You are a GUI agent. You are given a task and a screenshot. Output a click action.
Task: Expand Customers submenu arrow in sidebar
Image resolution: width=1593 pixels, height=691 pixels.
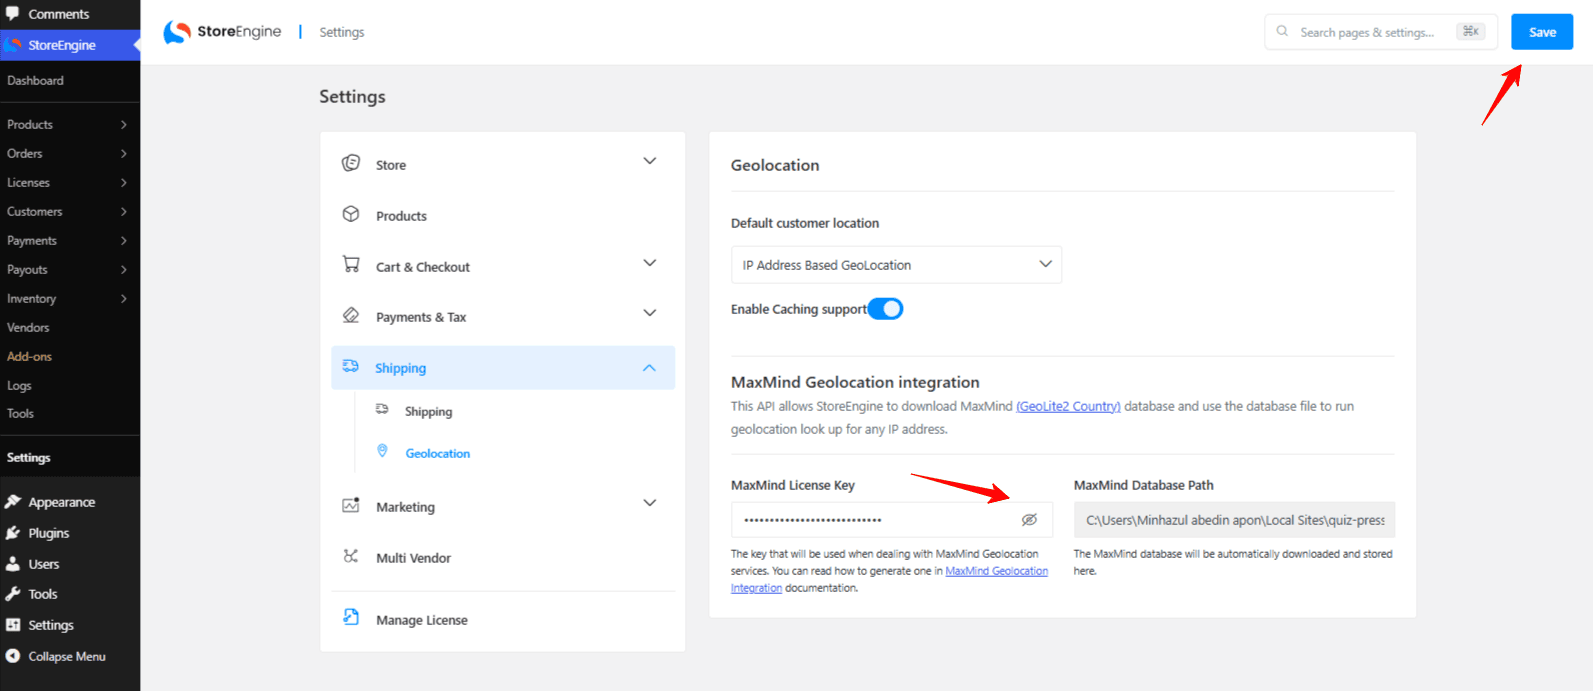click(x=124, y=211)
